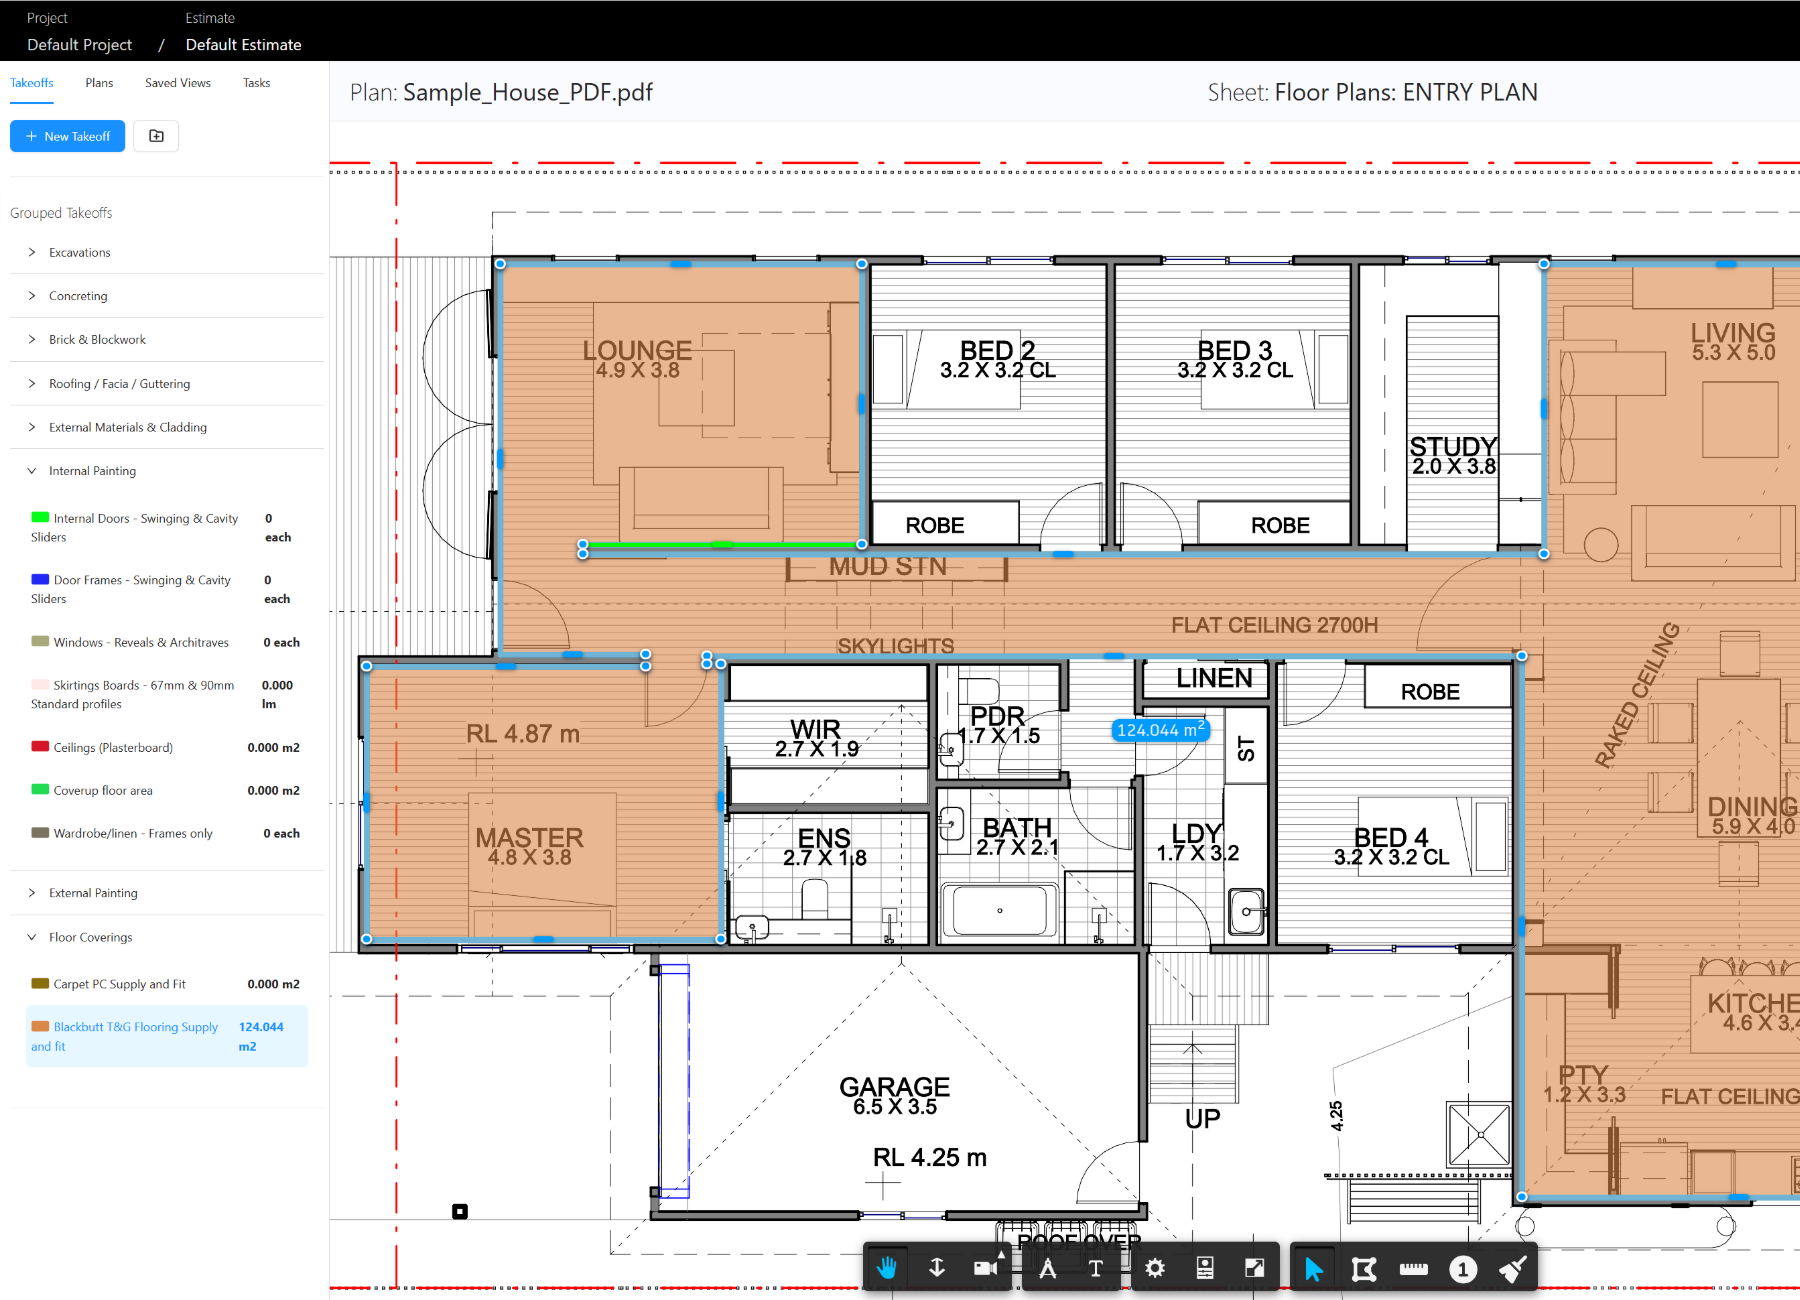Open Default Project from the header
This screenshot has width=1800, height=1300.
(x=79, y=44)
